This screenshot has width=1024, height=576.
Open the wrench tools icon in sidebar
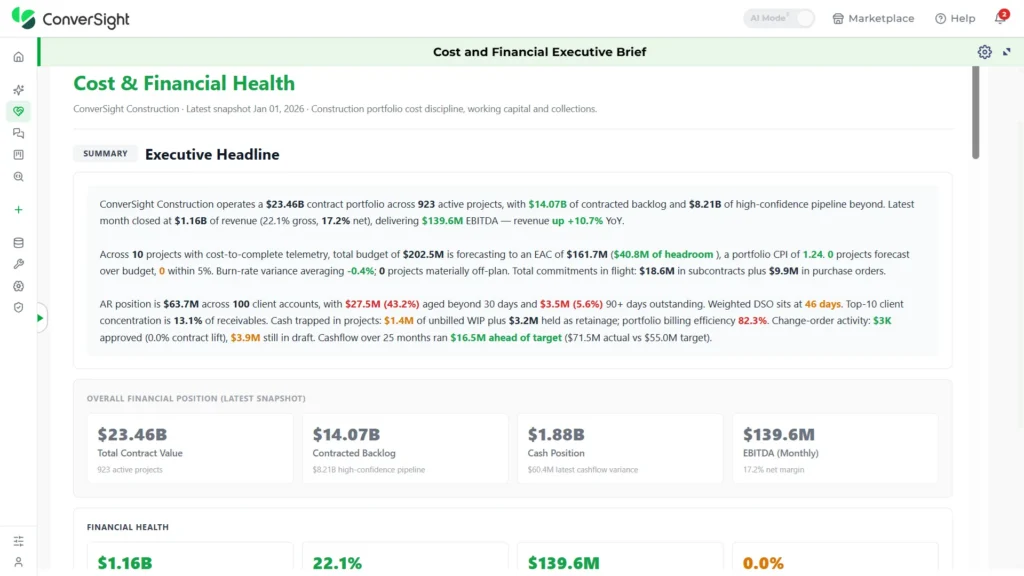(x=18, y=264)
